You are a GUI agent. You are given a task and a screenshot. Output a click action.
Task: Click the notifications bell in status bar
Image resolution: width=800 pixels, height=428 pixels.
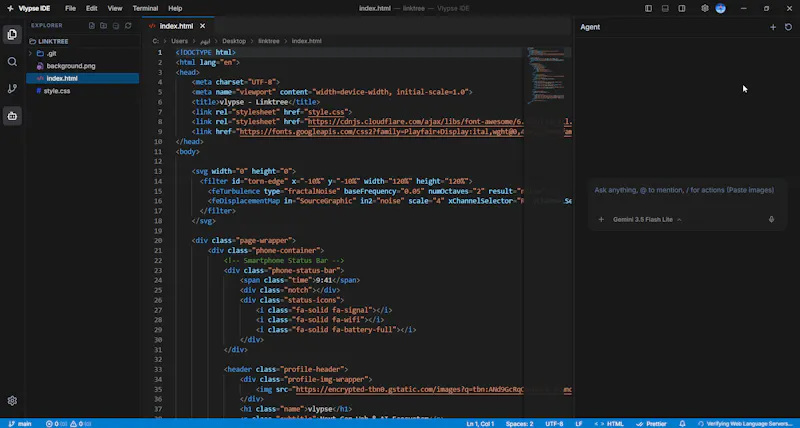pyautogui.click(x=682, y=424)
